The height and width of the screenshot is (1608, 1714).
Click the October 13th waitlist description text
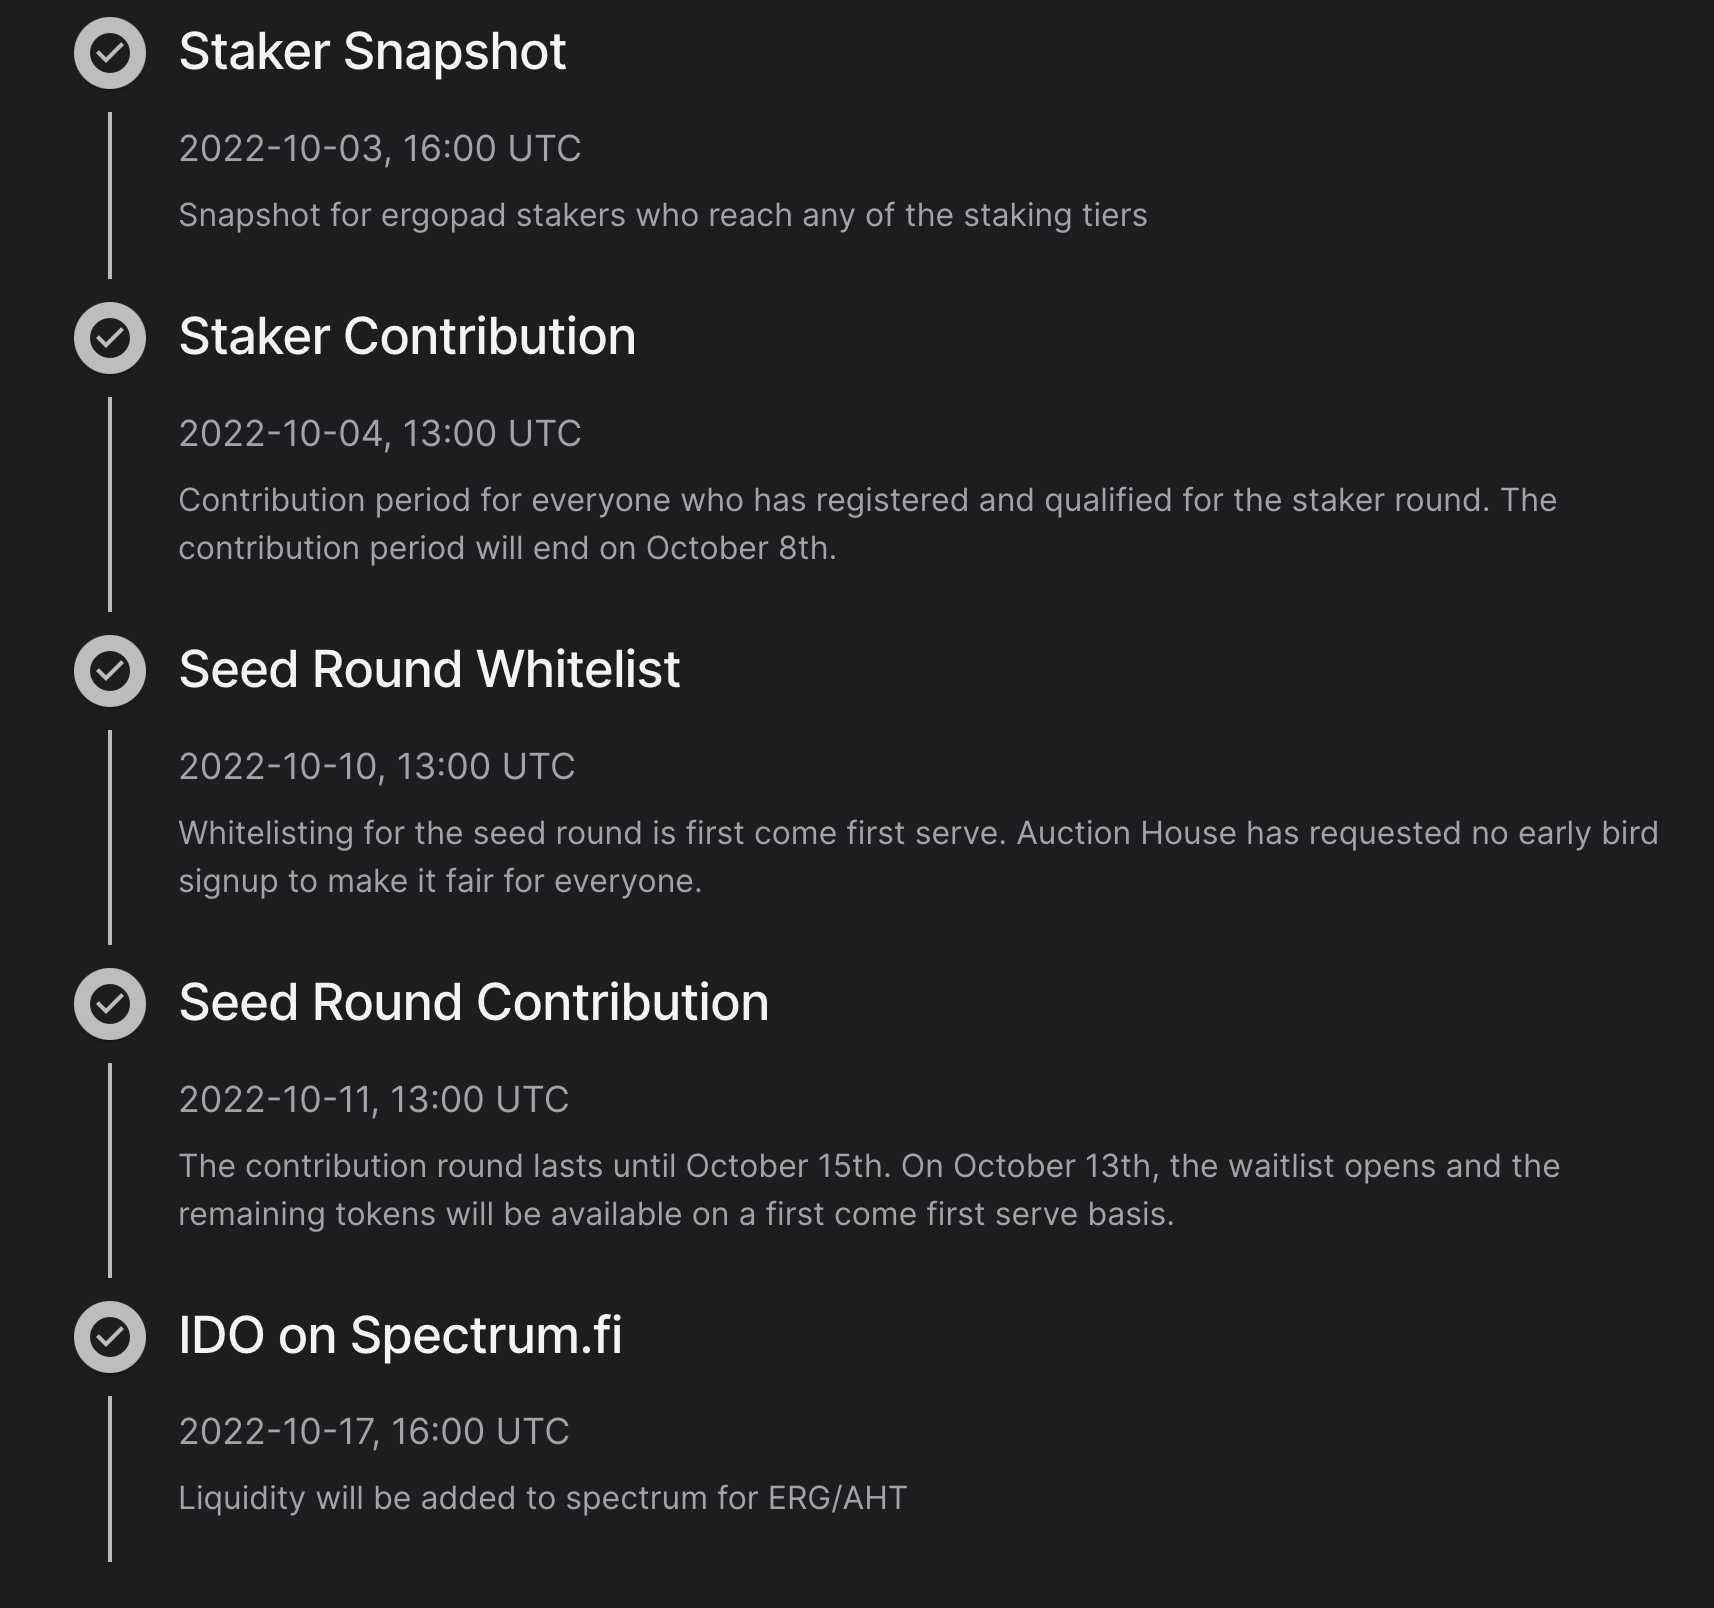(x=868, y=1190)
